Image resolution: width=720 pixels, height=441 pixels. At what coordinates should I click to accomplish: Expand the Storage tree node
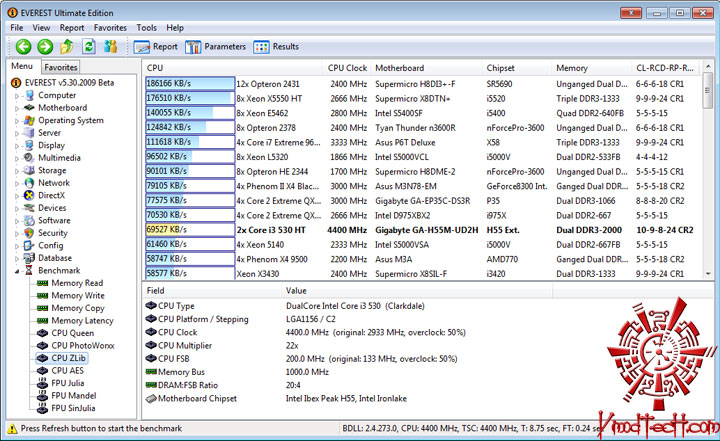point(17,171)
